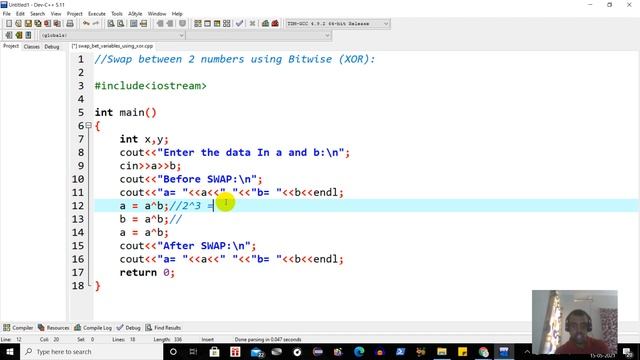Open Microsoft Store from the taskbar

pos(214,351)
